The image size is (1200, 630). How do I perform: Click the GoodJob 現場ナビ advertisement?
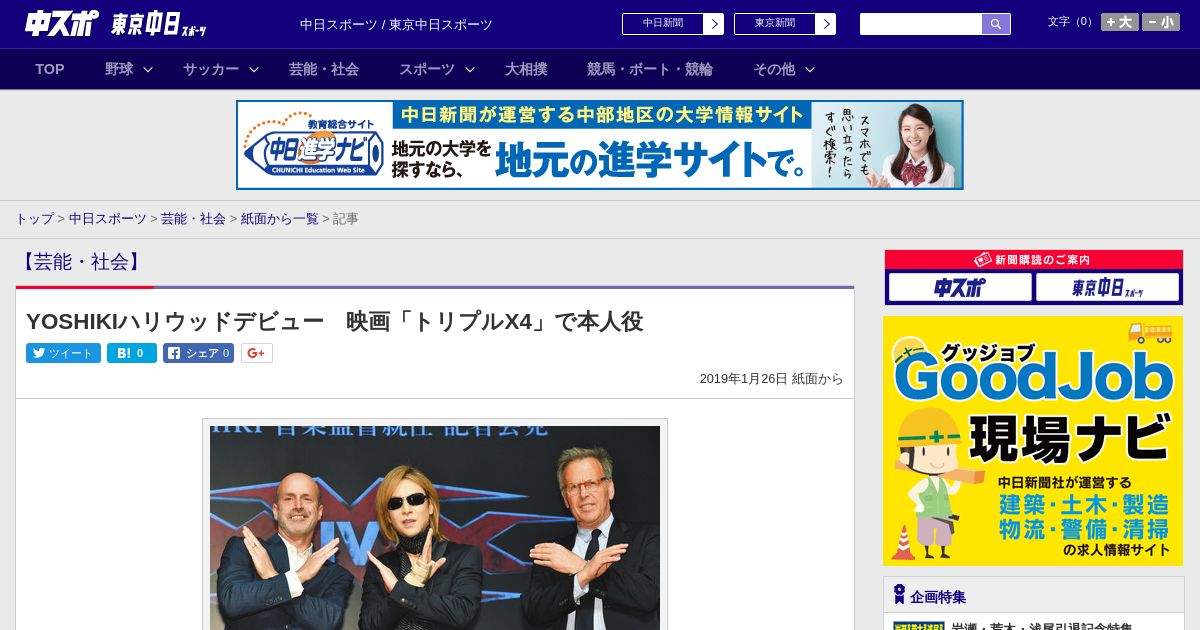1033,441
